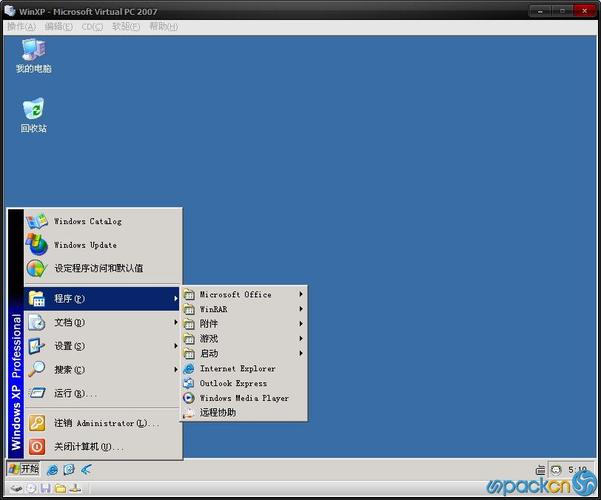Viewport: 601px width, 500px height.
Task: Open the CD(C) menu
Action: (x=91, y=27)
